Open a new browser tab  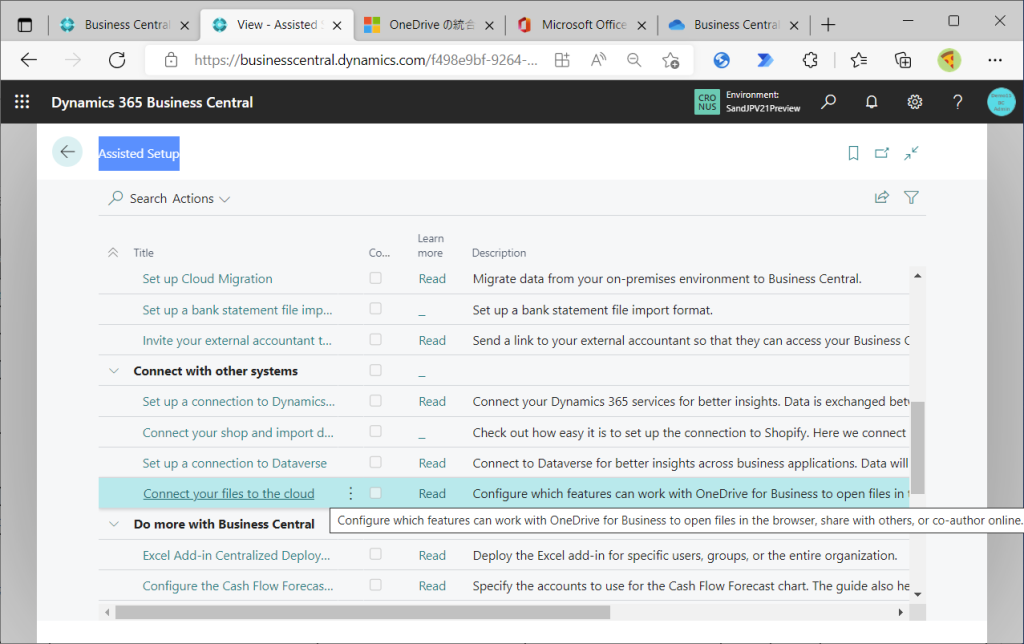tap(828, 25)
